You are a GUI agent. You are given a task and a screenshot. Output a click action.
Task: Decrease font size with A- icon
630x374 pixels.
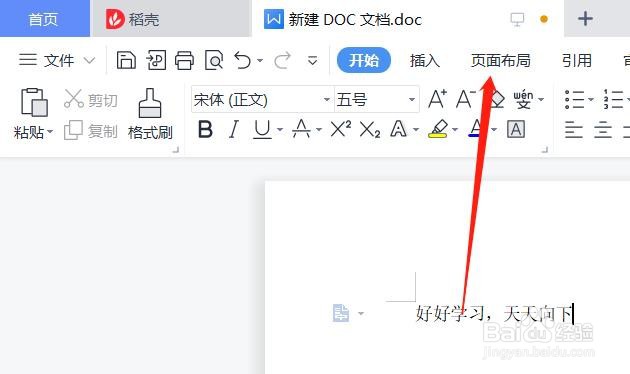465,99
